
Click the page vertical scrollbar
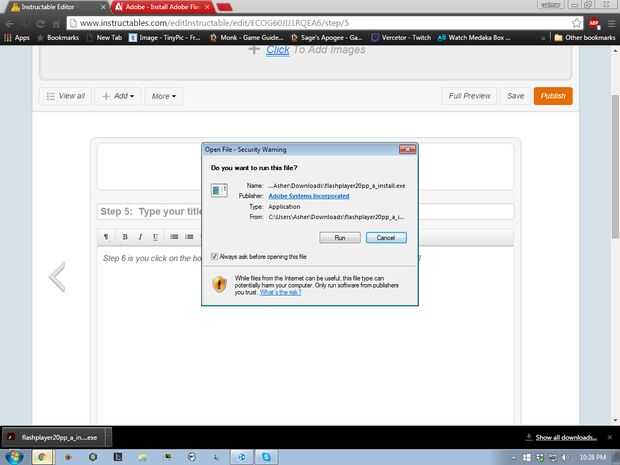pos(615,166)
